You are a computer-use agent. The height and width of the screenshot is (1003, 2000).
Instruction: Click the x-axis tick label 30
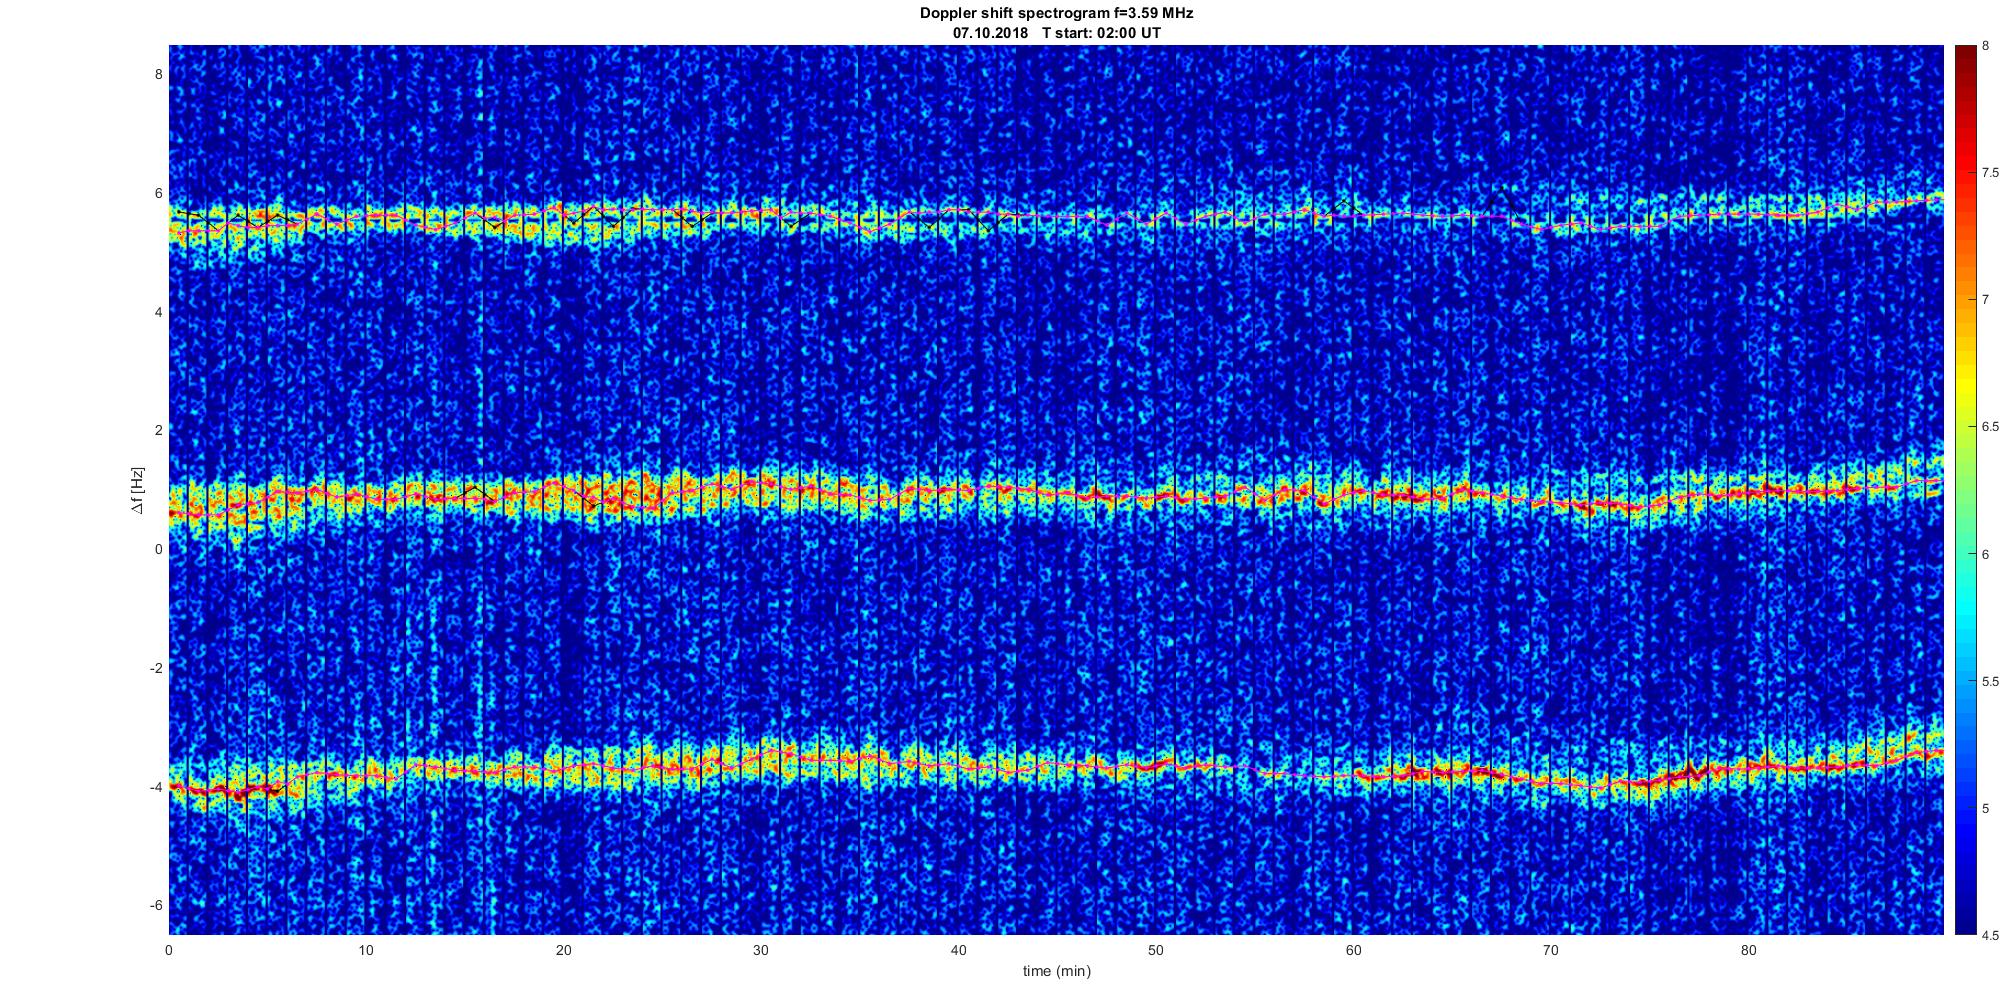point(761,951)
